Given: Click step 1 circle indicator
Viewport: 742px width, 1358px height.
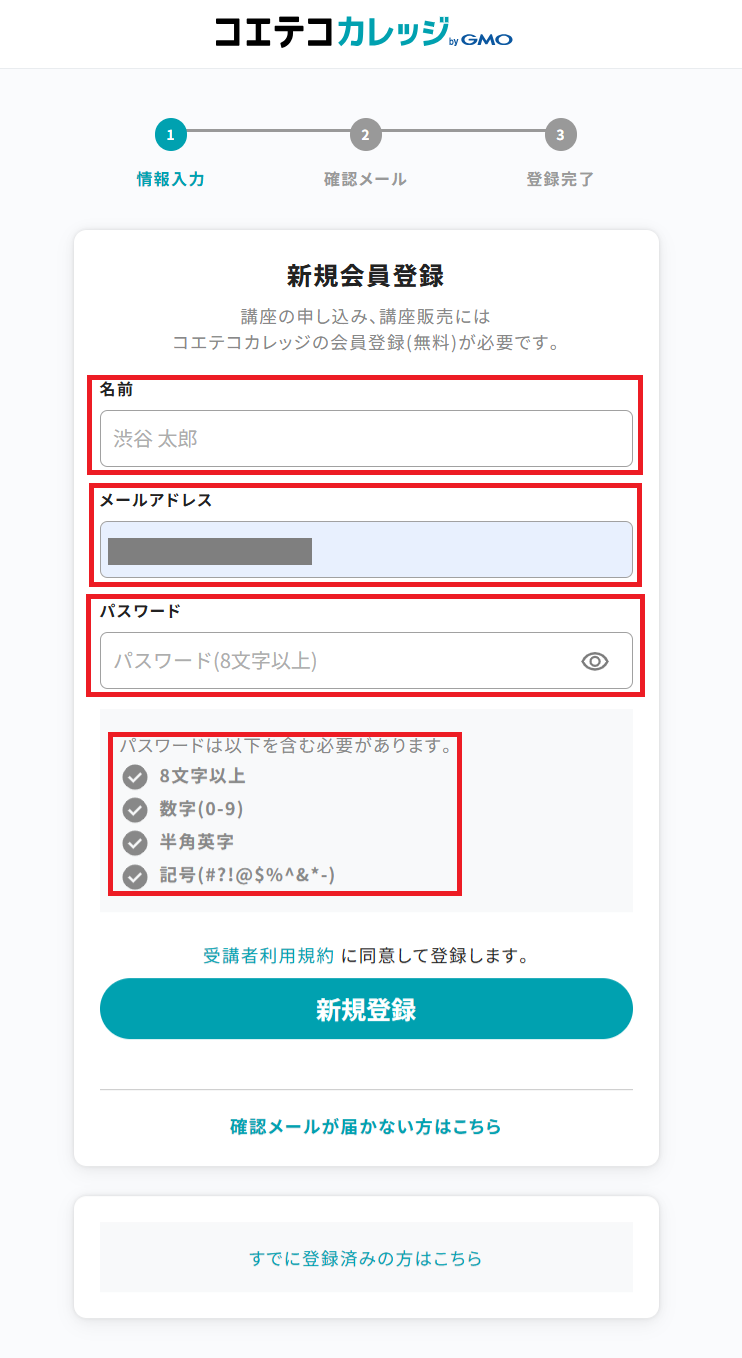Looking at the screenshot, I should tap(170, 134).
